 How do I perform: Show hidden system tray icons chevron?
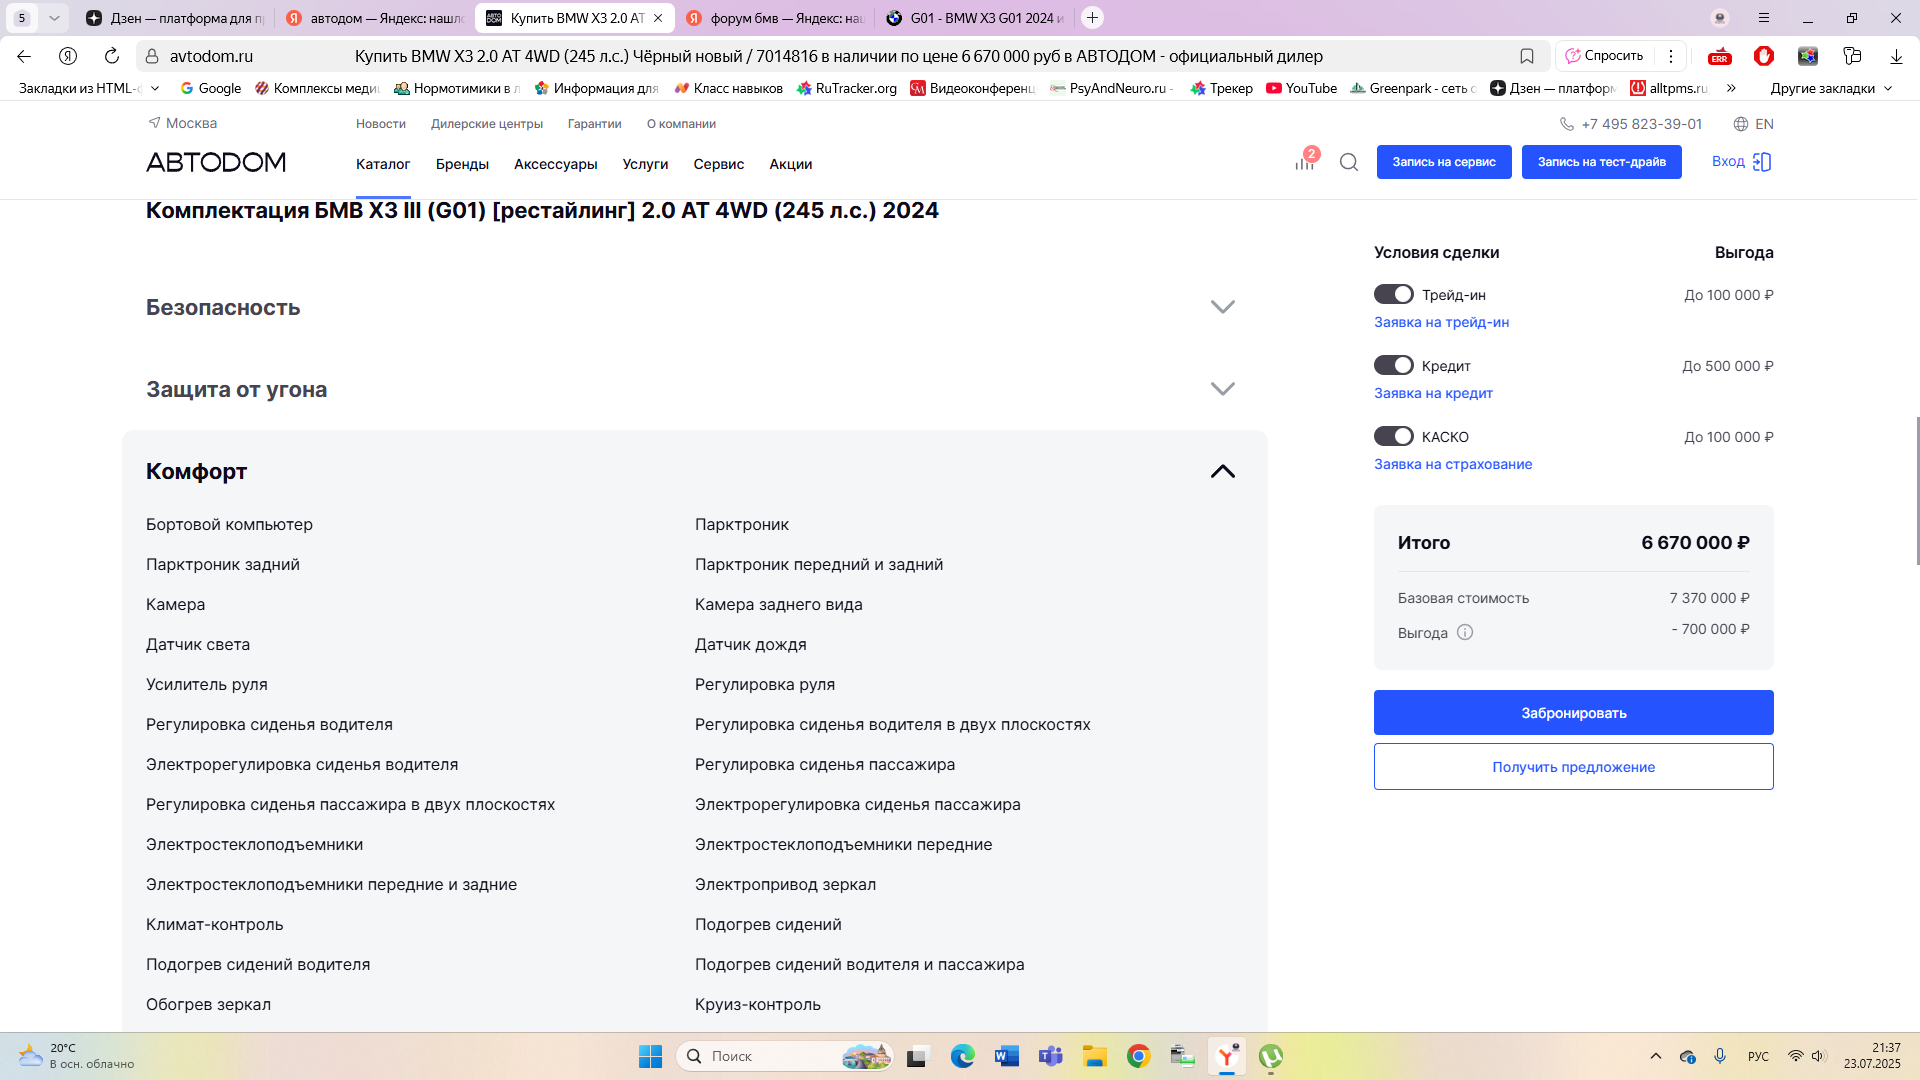(1656, 1056)
